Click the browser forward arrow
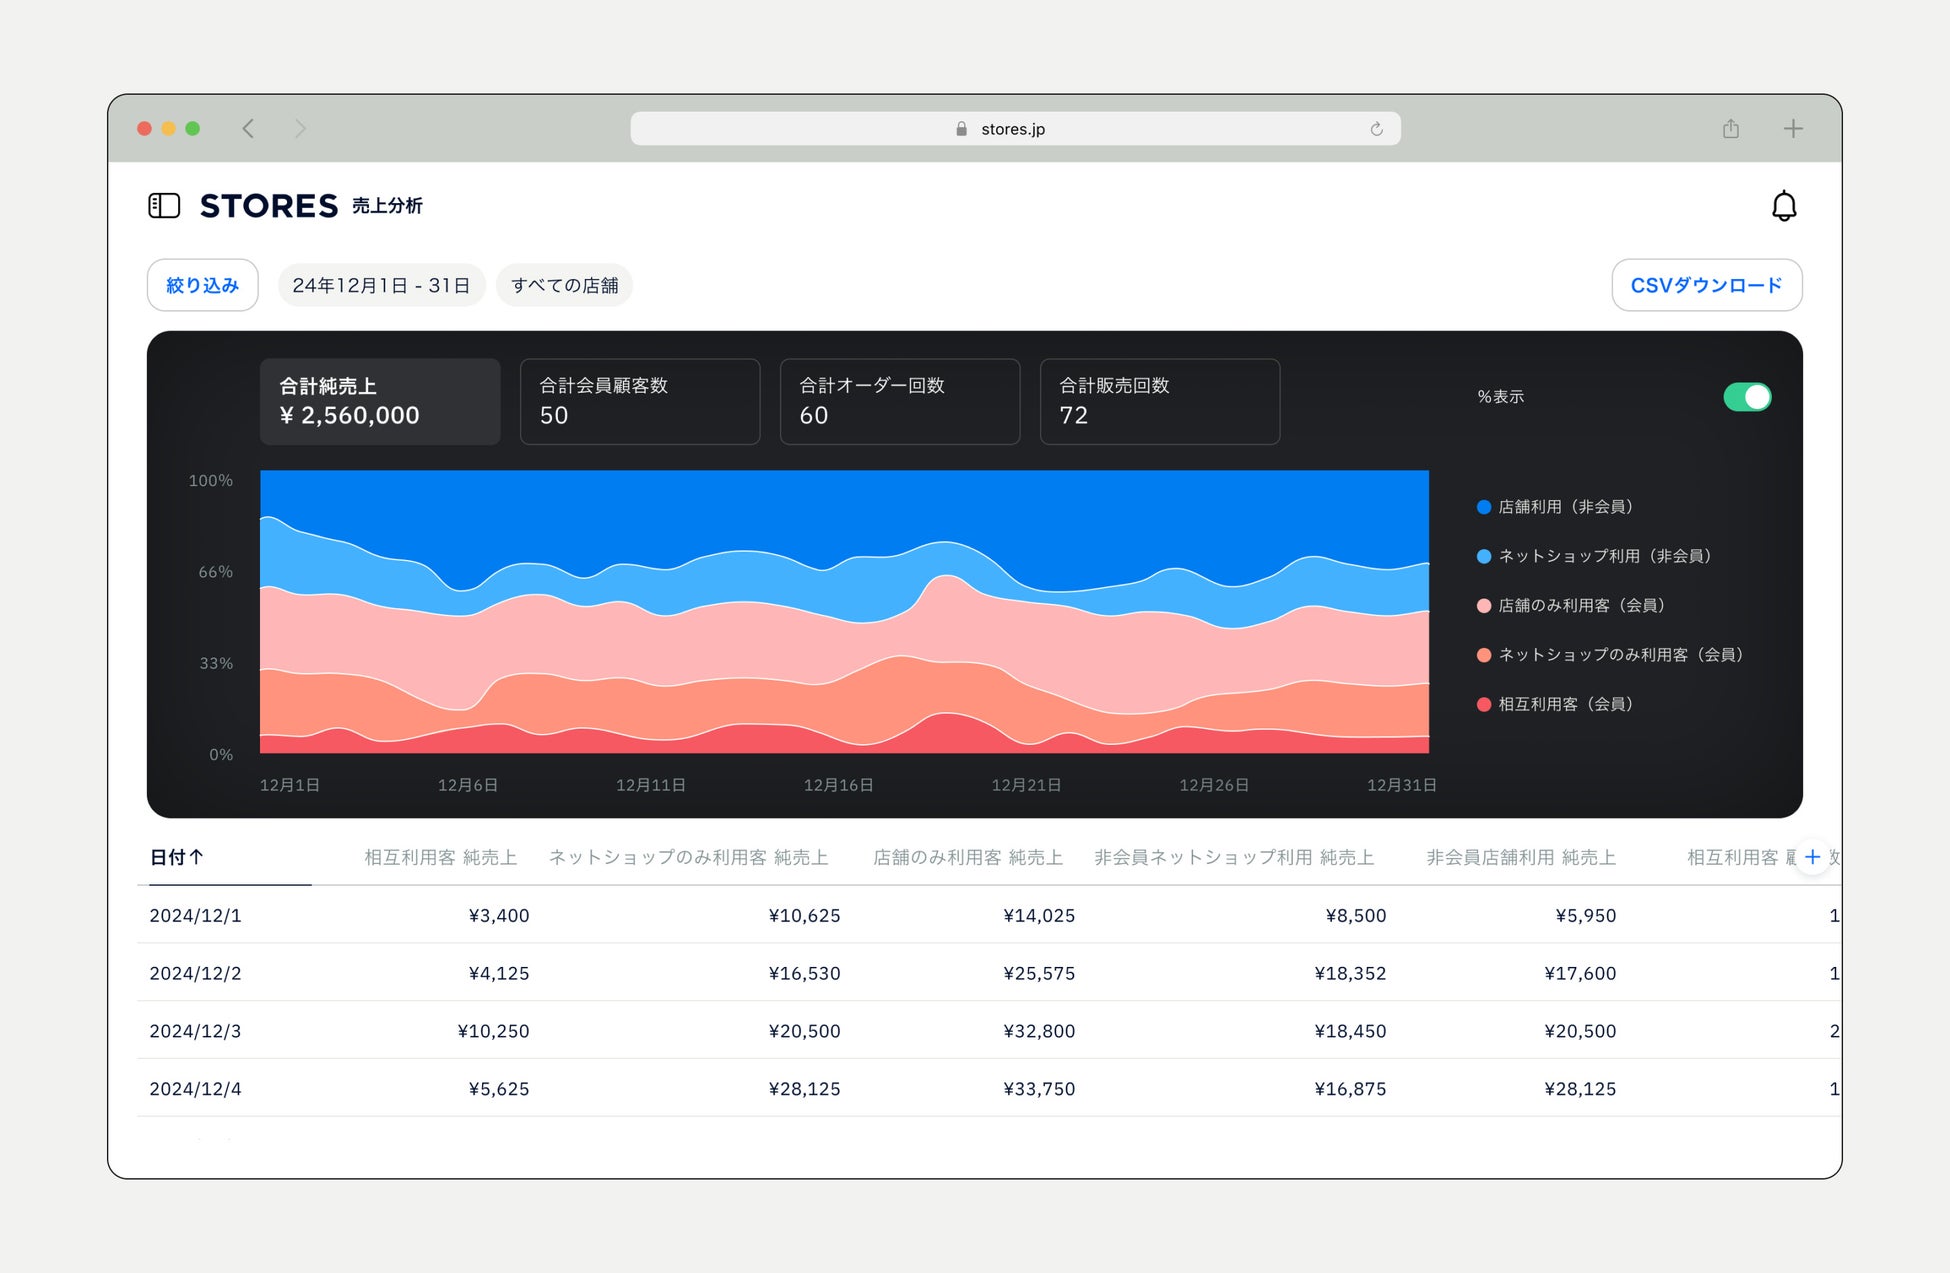1950x1273 pixels. [300, 129]
